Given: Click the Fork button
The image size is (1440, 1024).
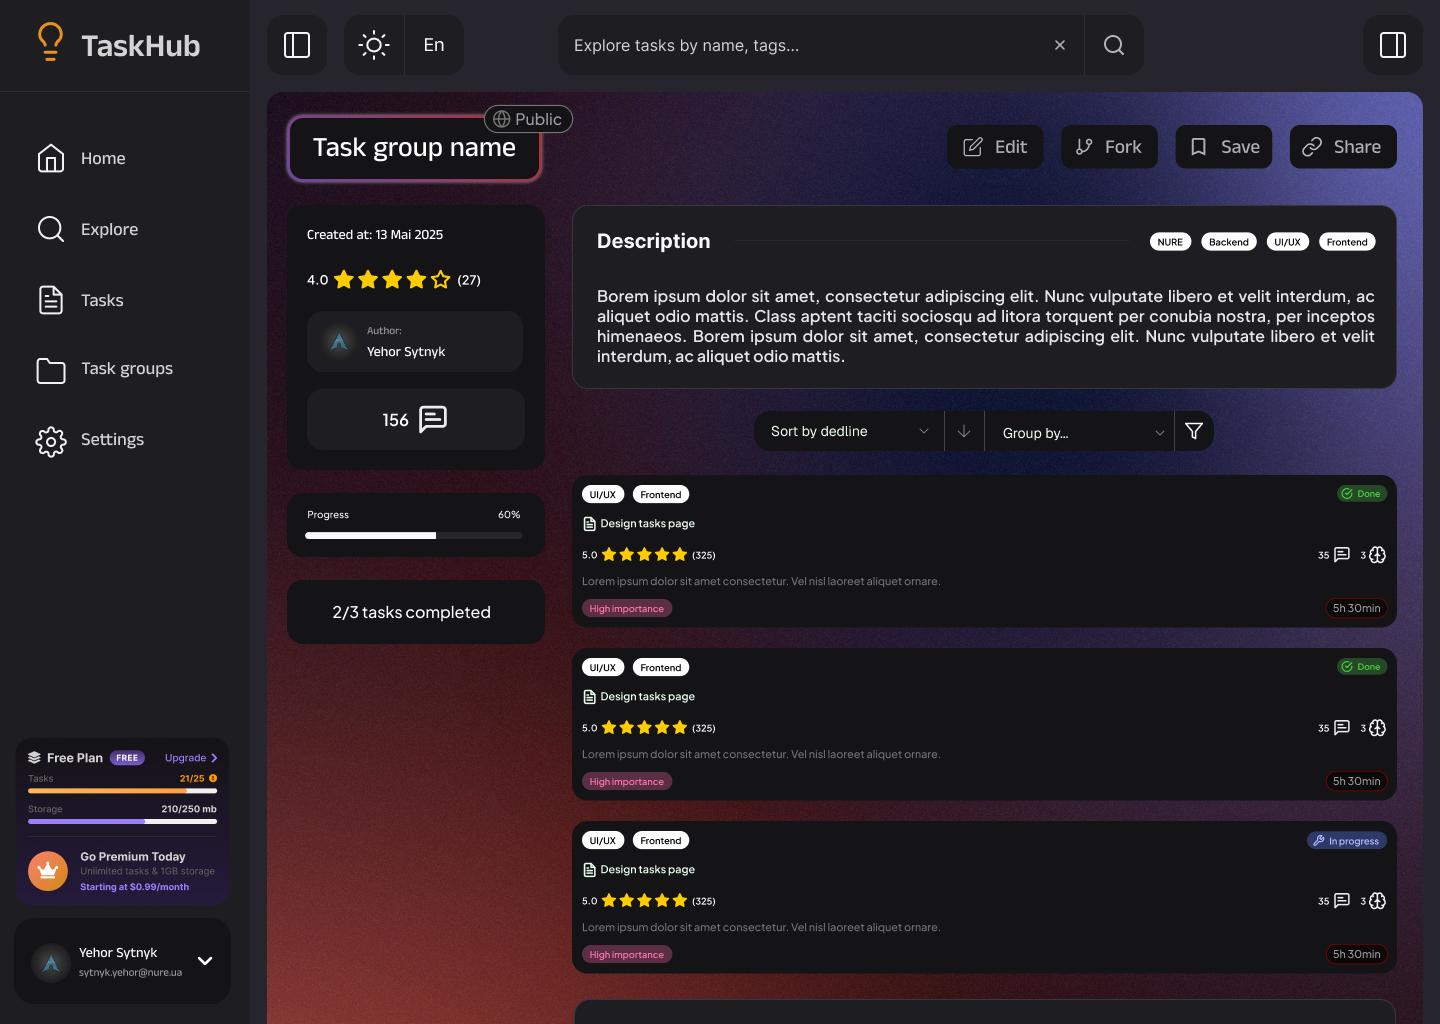Looking at the screenshot, I should 1109,147.
